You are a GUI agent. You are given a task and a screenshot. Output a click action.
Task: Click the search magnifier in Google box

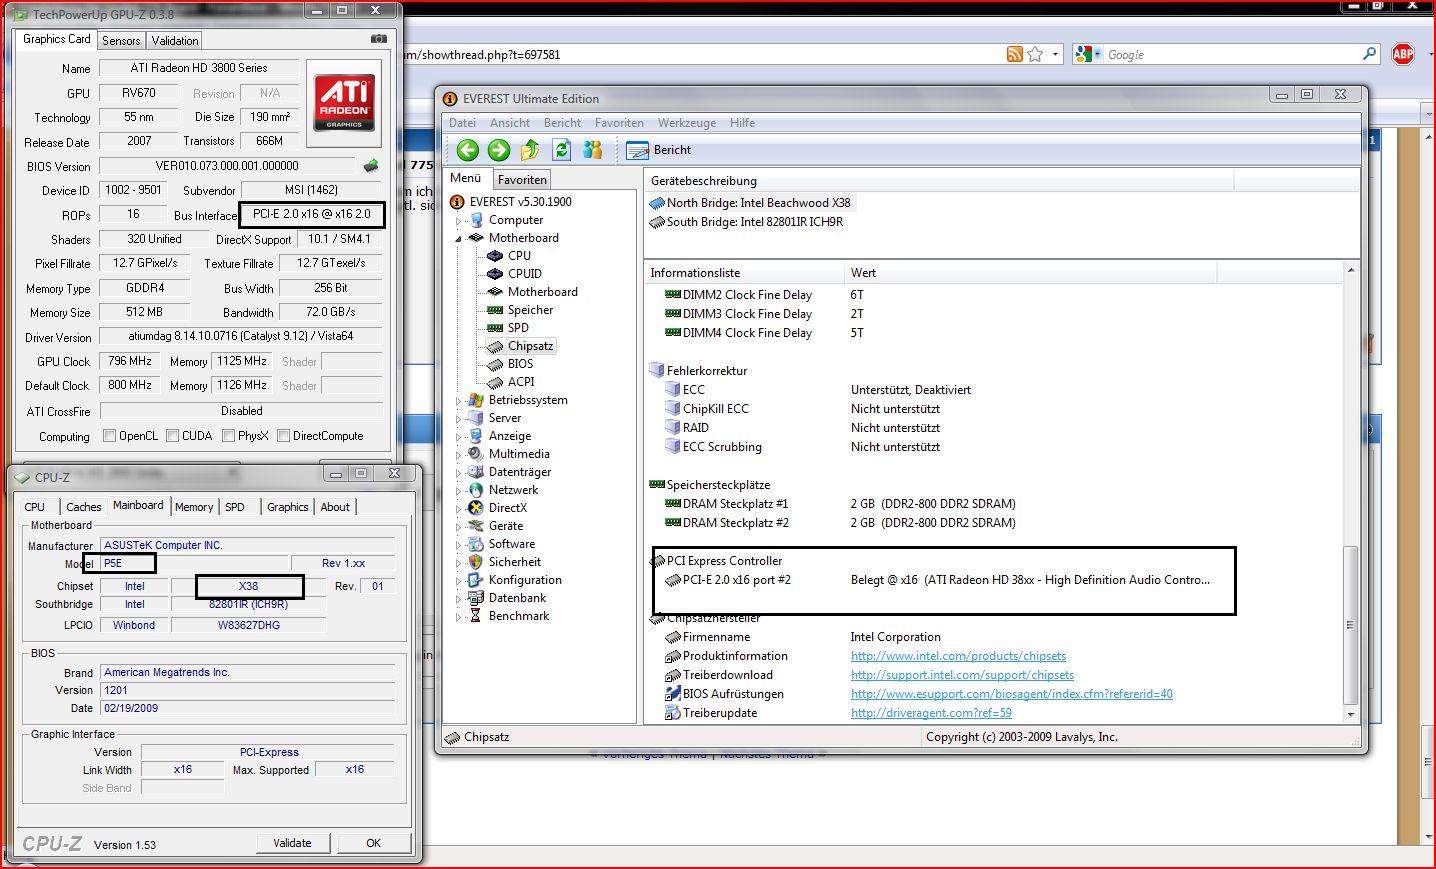click(x=1369, y=54)
